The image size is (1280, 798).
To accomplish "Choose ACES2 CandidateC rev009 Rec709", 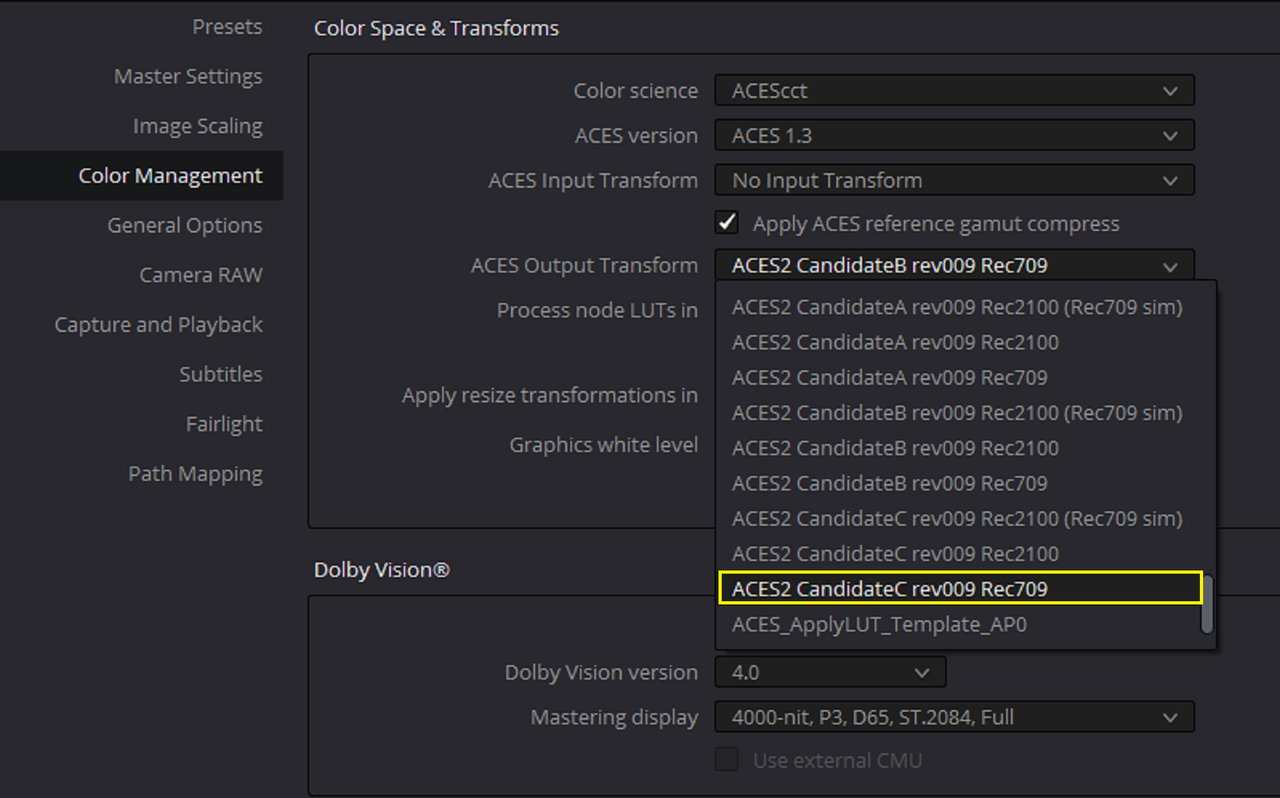I will 960,589.
